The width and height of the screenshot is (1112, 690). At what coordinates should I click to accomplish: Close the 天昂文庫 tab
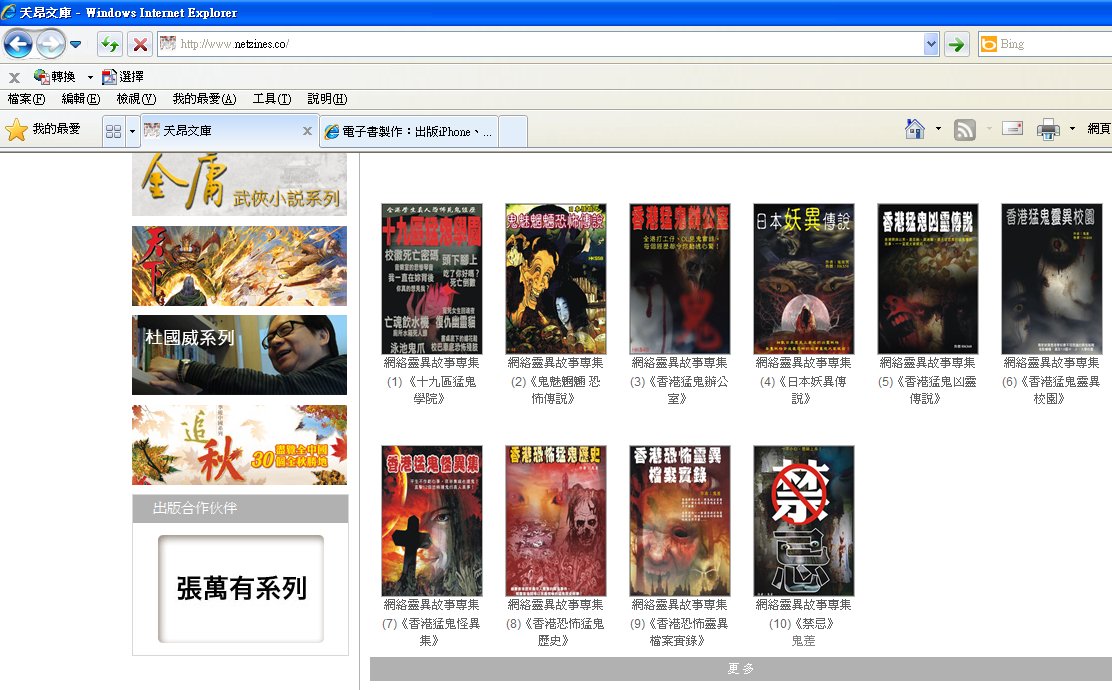307,130
